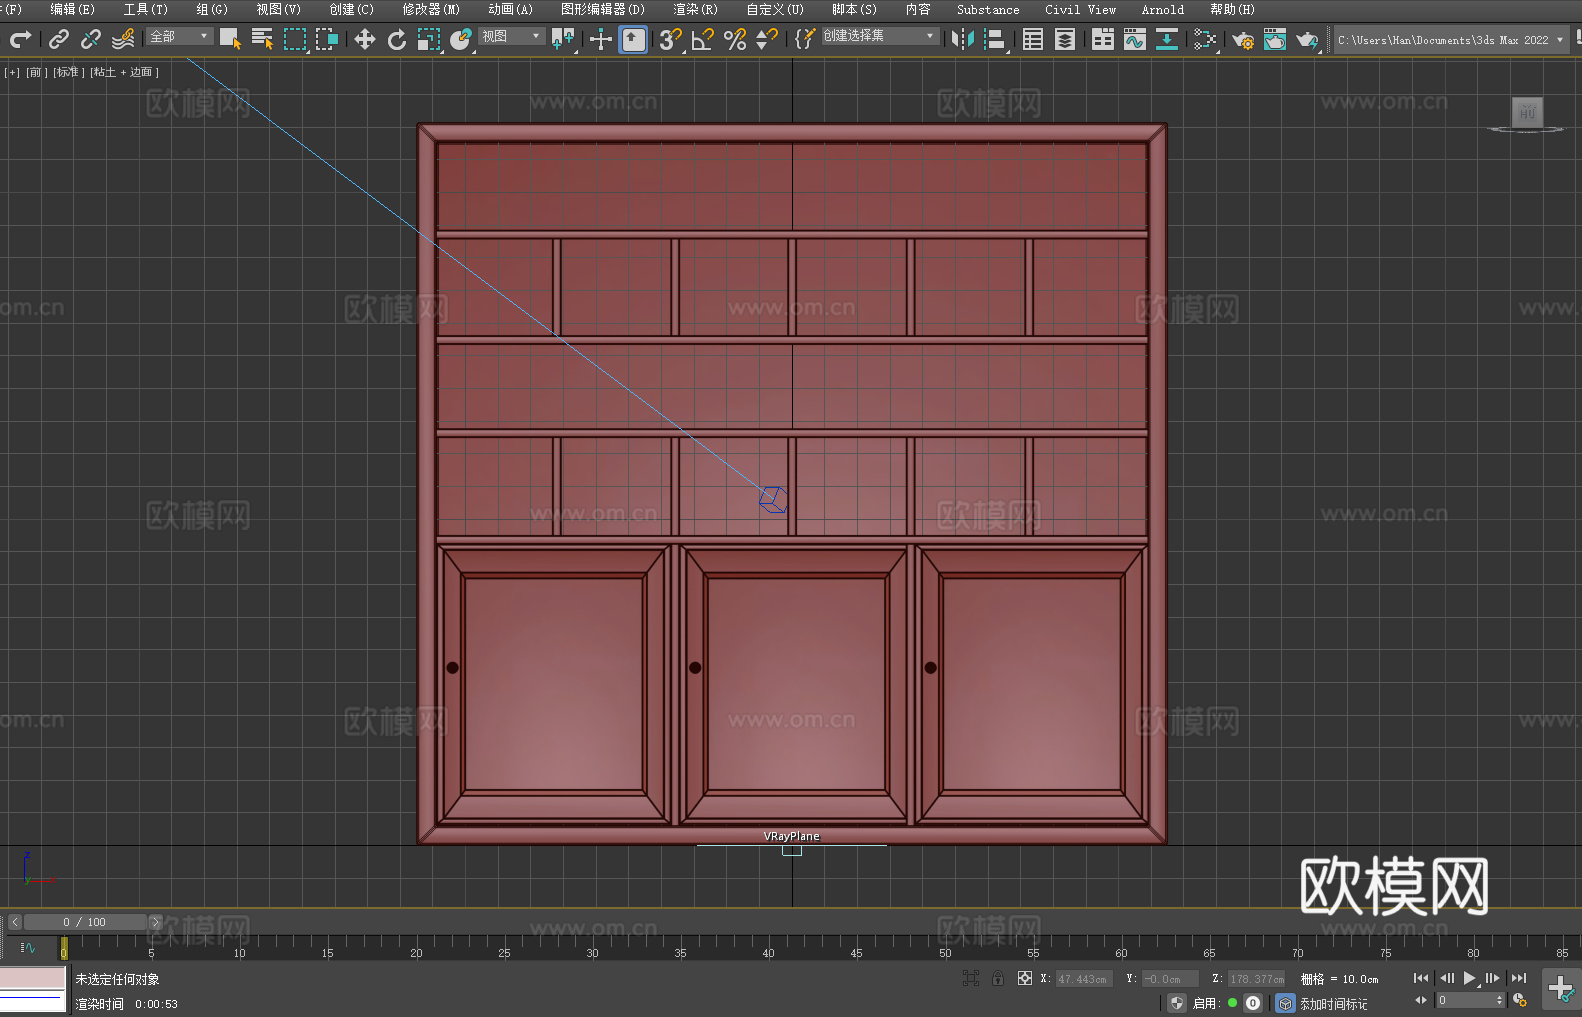Click the Bind to Space Warp icon
This screenshot has width=1582, height=1017.
(123, 39)
